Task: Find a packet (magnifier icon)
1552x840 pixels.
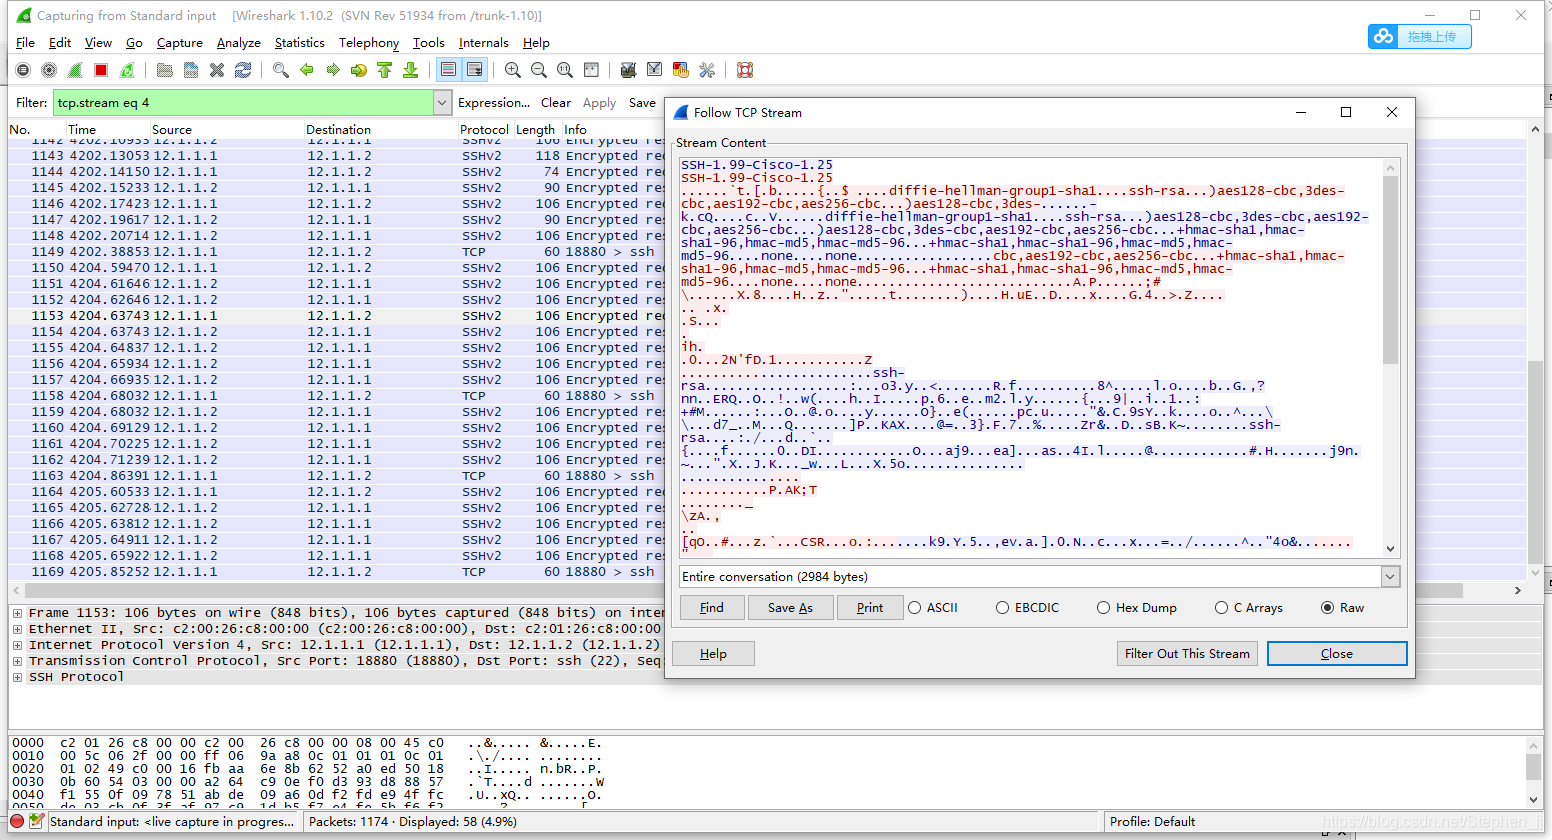Action: [281, 70]
